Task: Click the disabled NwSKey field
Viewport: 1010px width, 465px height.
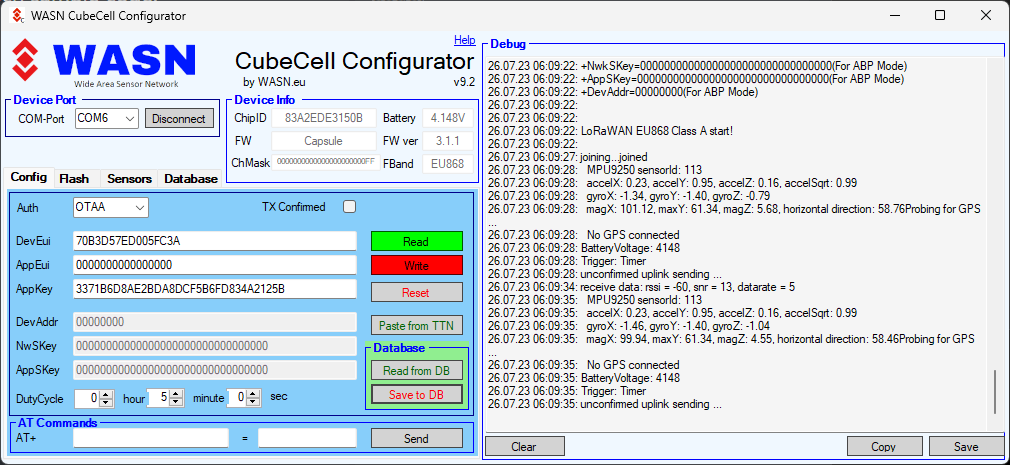Action: 214,346
